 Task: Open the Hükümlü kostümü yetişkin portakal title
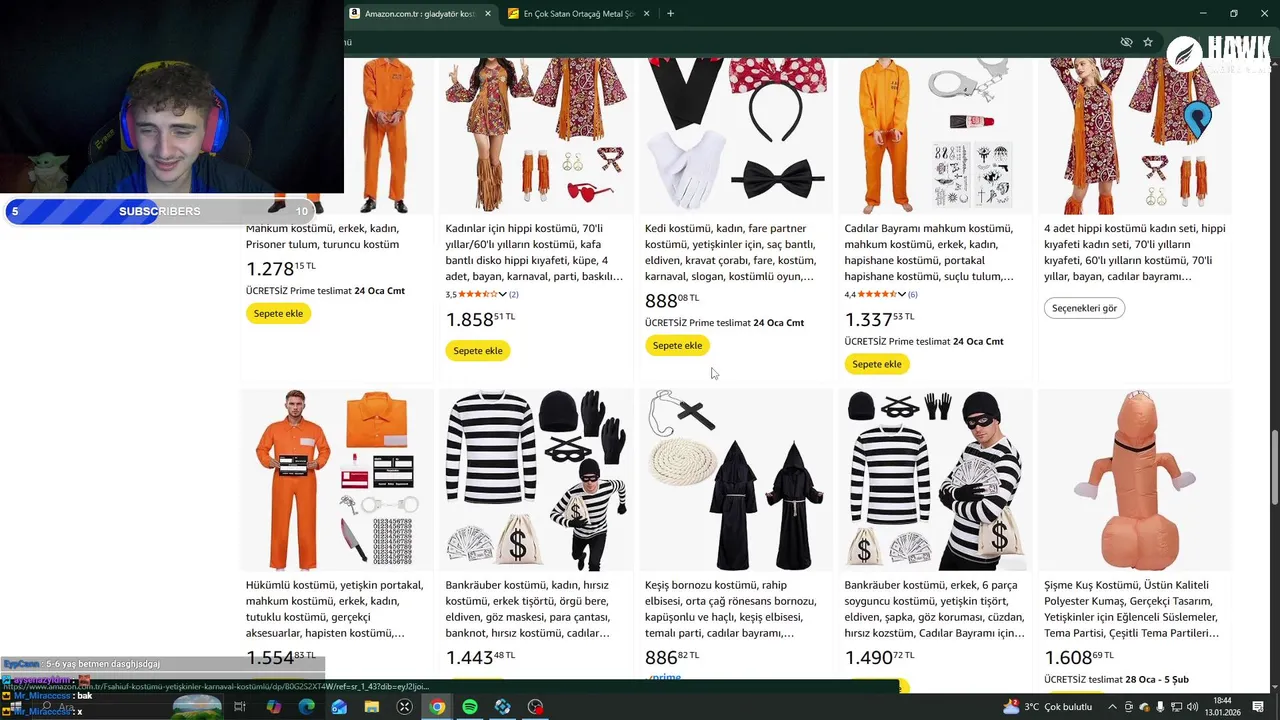(x=334, y=609)
